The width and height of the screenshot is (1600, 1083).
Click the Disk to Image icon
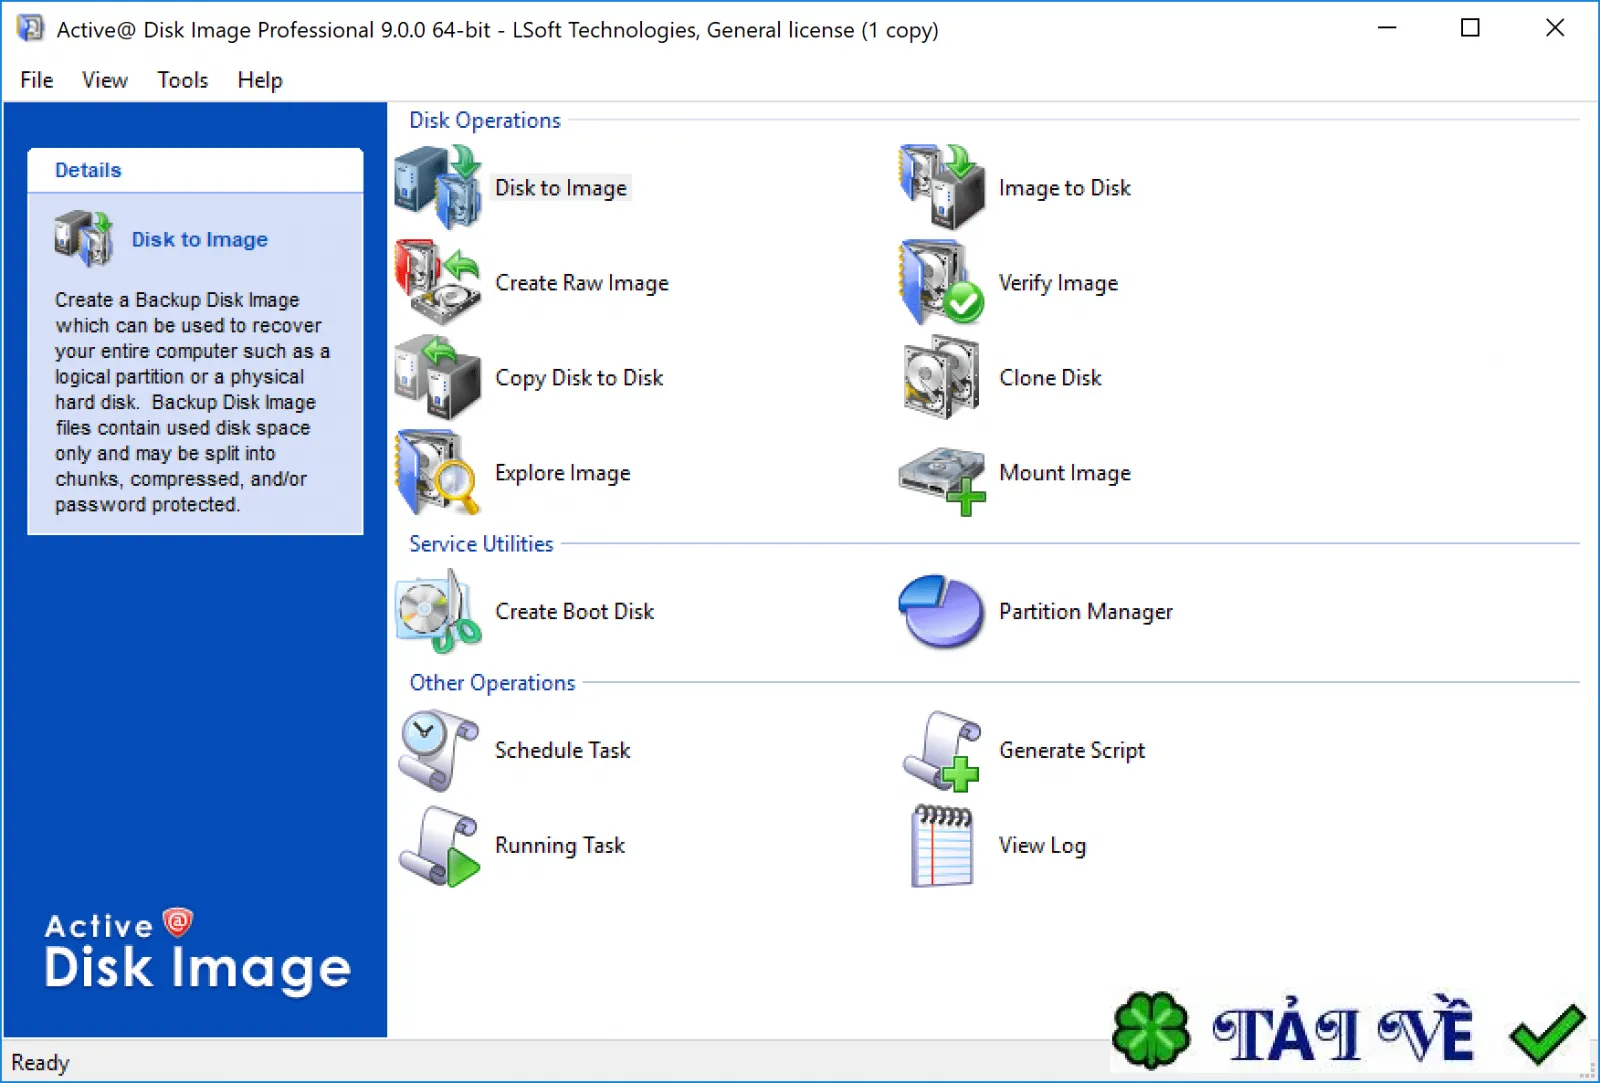tap(439, 187)
